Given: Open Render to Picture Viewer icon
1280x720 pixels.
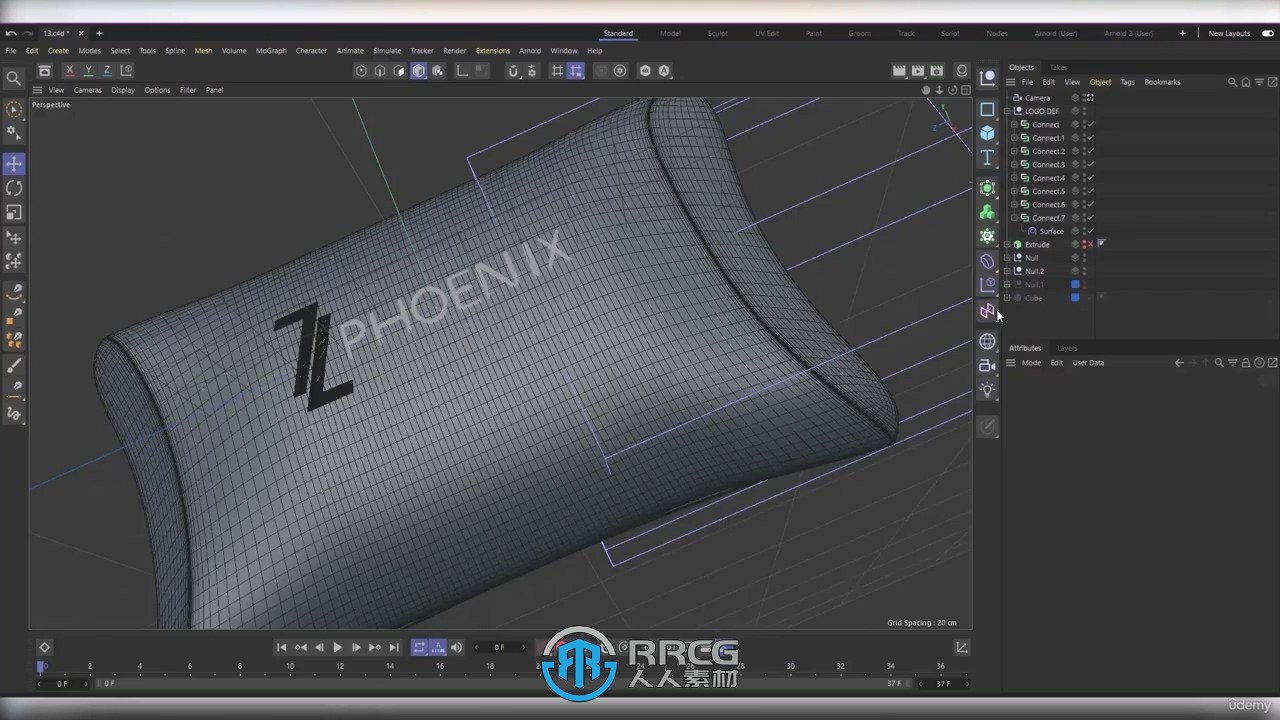Looking at the screenshot, I should tap(917, 71).
